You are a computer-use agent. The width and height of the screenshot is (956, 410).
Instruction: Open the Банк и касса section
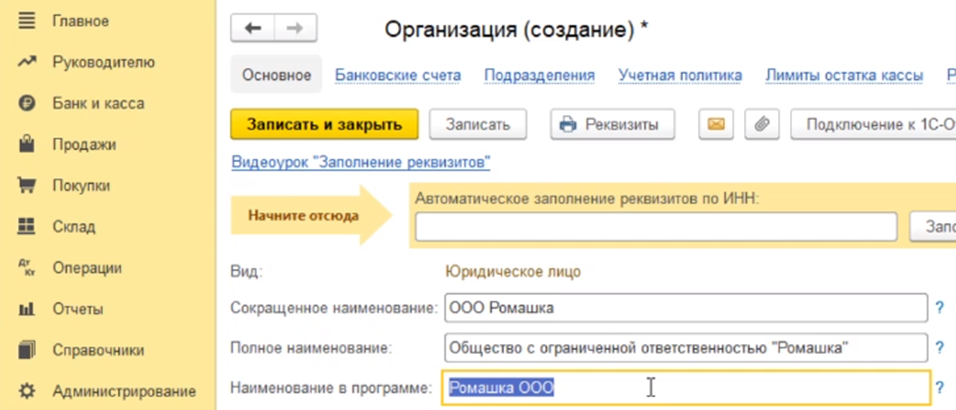[97, 103]
